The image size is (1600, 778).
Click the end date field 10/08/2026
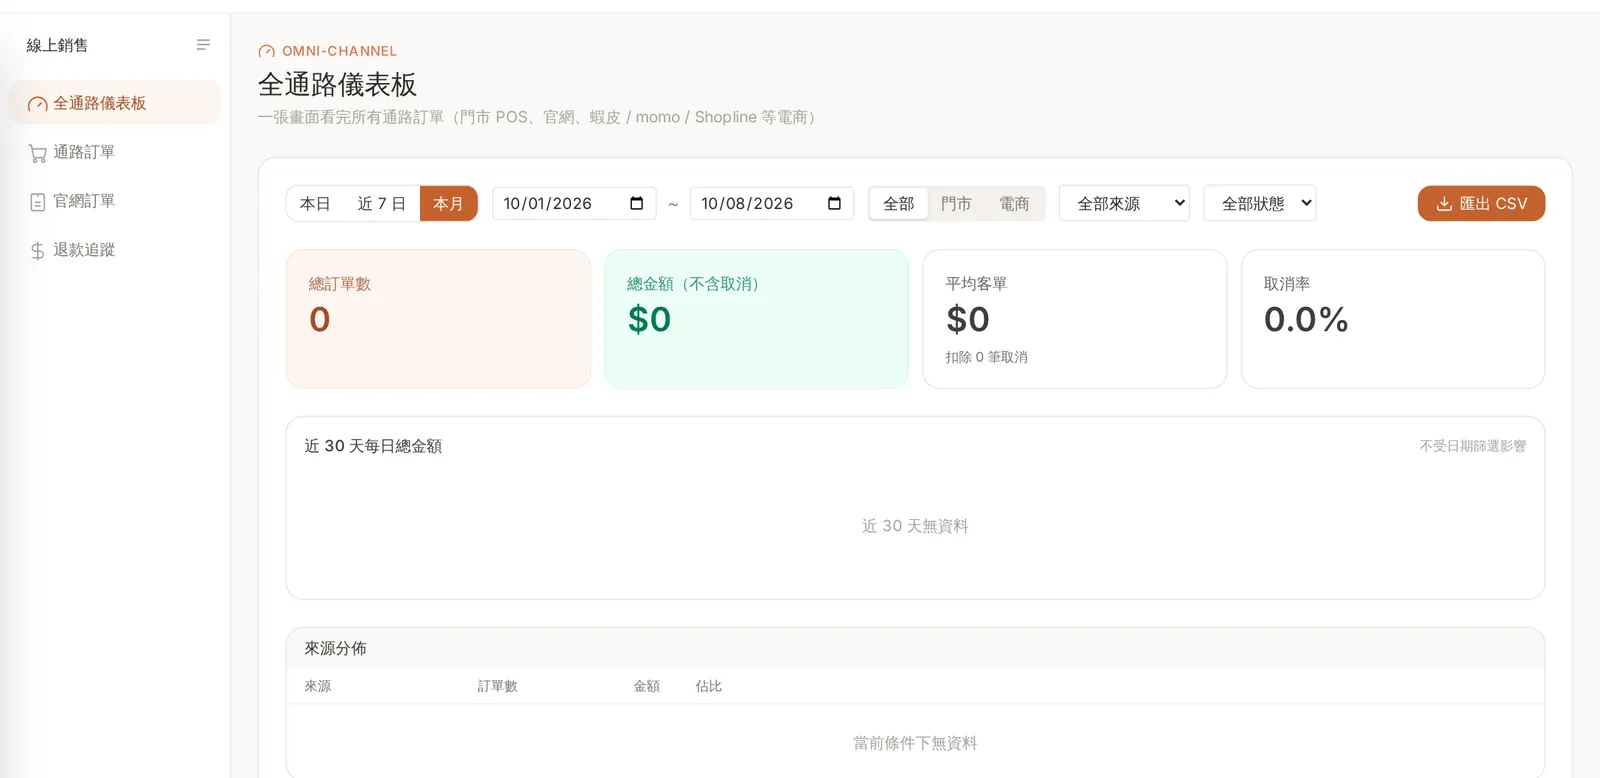point(772,204)
